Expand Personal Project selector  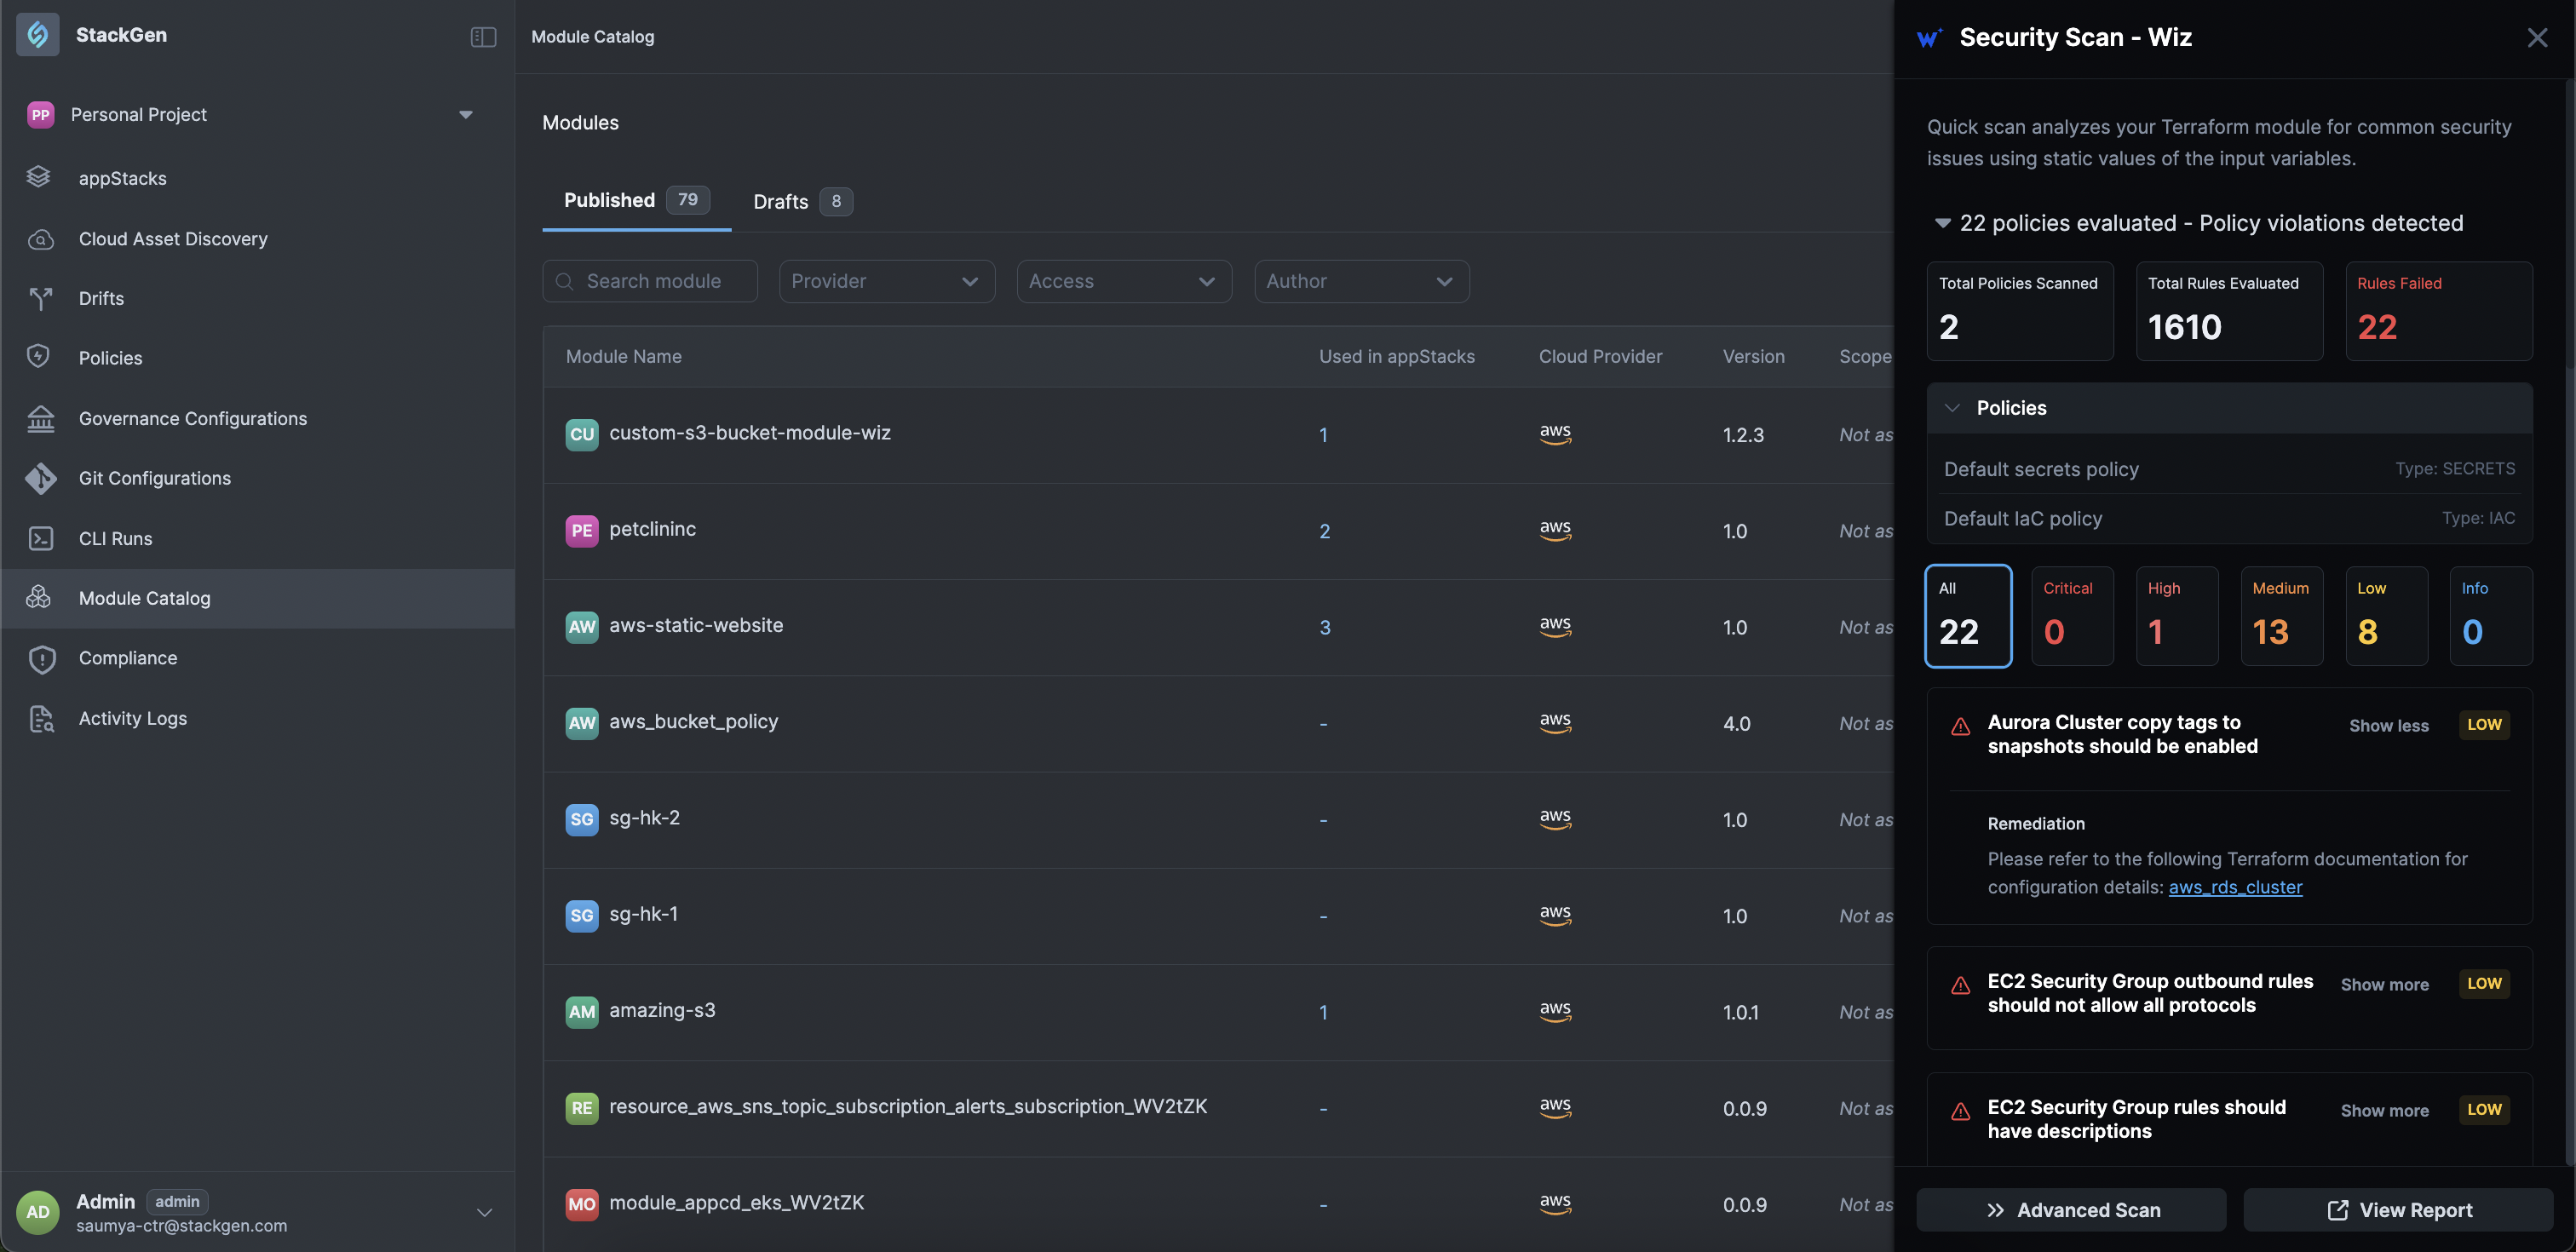click(465, 115)
